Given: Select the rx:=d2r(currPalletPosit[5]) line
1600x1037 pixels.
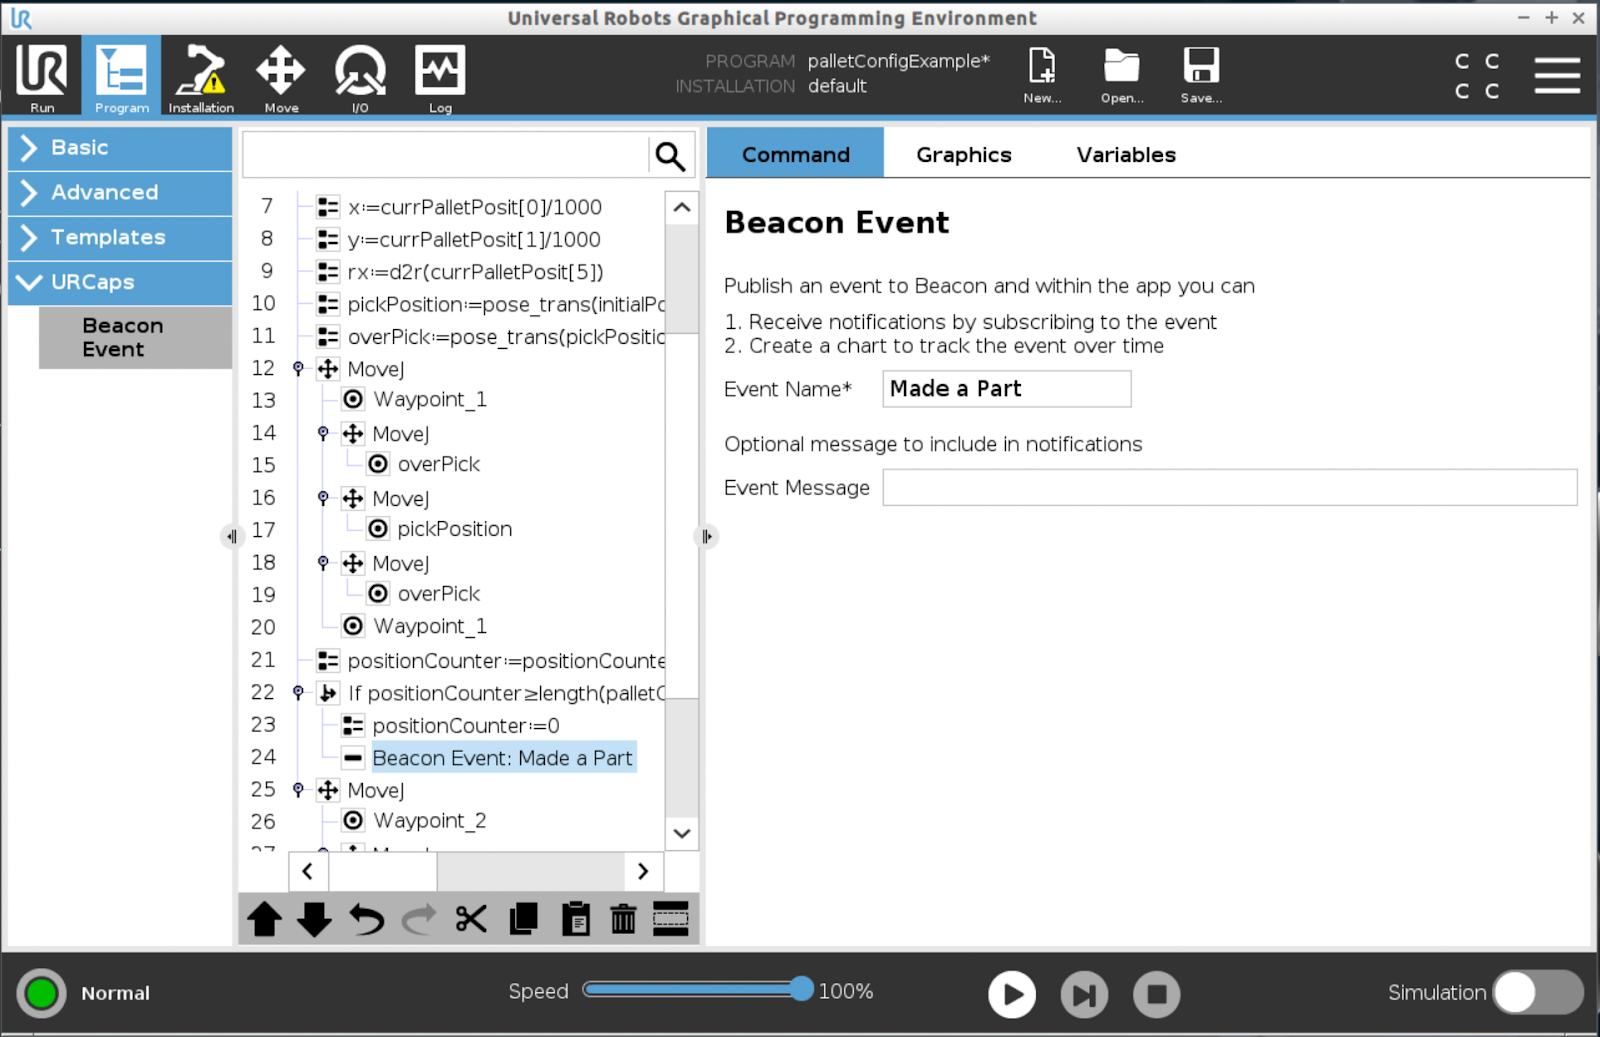Looking at the screenshot, I should (475, 272).
